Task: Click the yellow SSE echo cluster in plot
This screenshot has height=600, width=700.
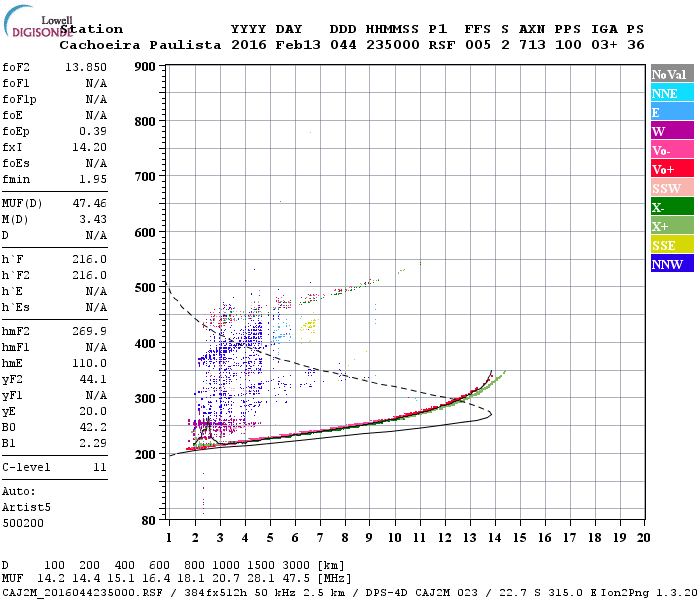Action: [309, 326]
